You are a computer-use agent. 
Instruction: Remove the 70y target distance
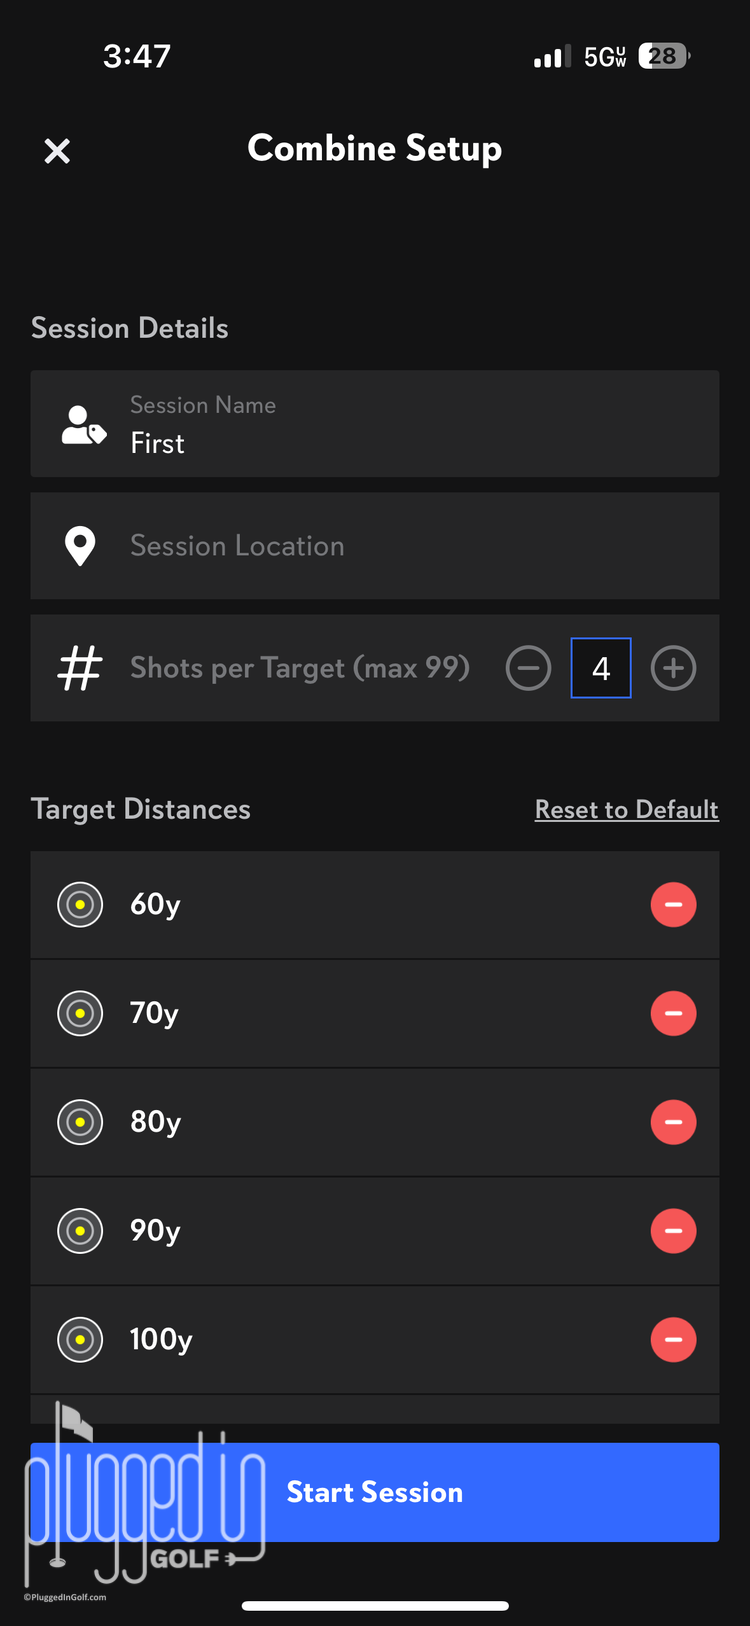[x=673, y=1013]
